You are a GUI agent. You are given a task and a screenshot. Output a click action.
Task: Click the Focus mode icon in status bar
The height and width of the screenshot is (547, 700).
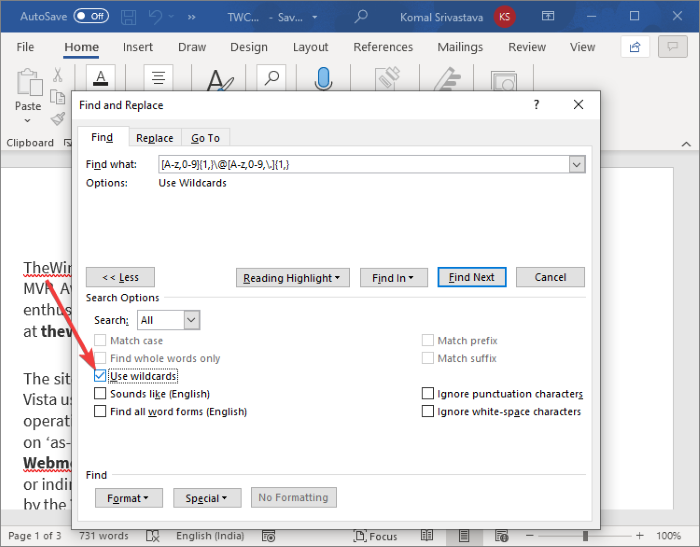pos(359,535)
